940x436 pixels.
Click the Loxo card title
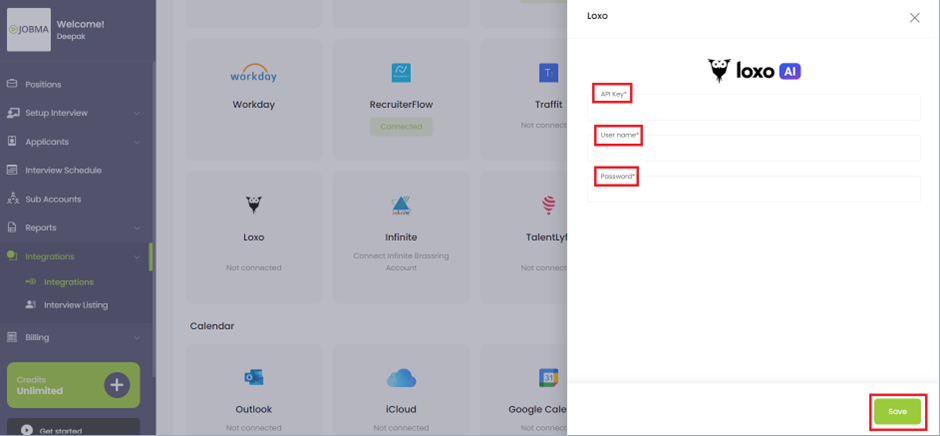(254, 237)
